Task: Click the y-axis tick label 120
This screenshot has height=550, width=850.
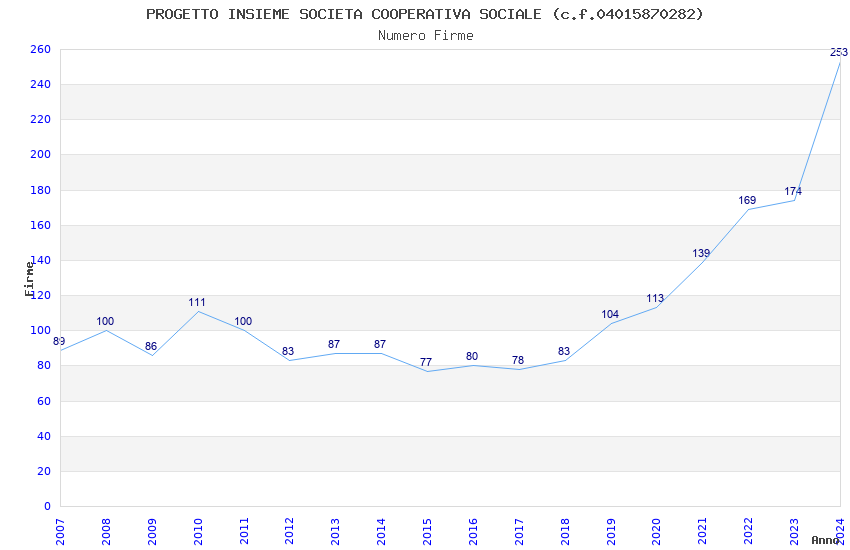Action: tap(42, 295)
